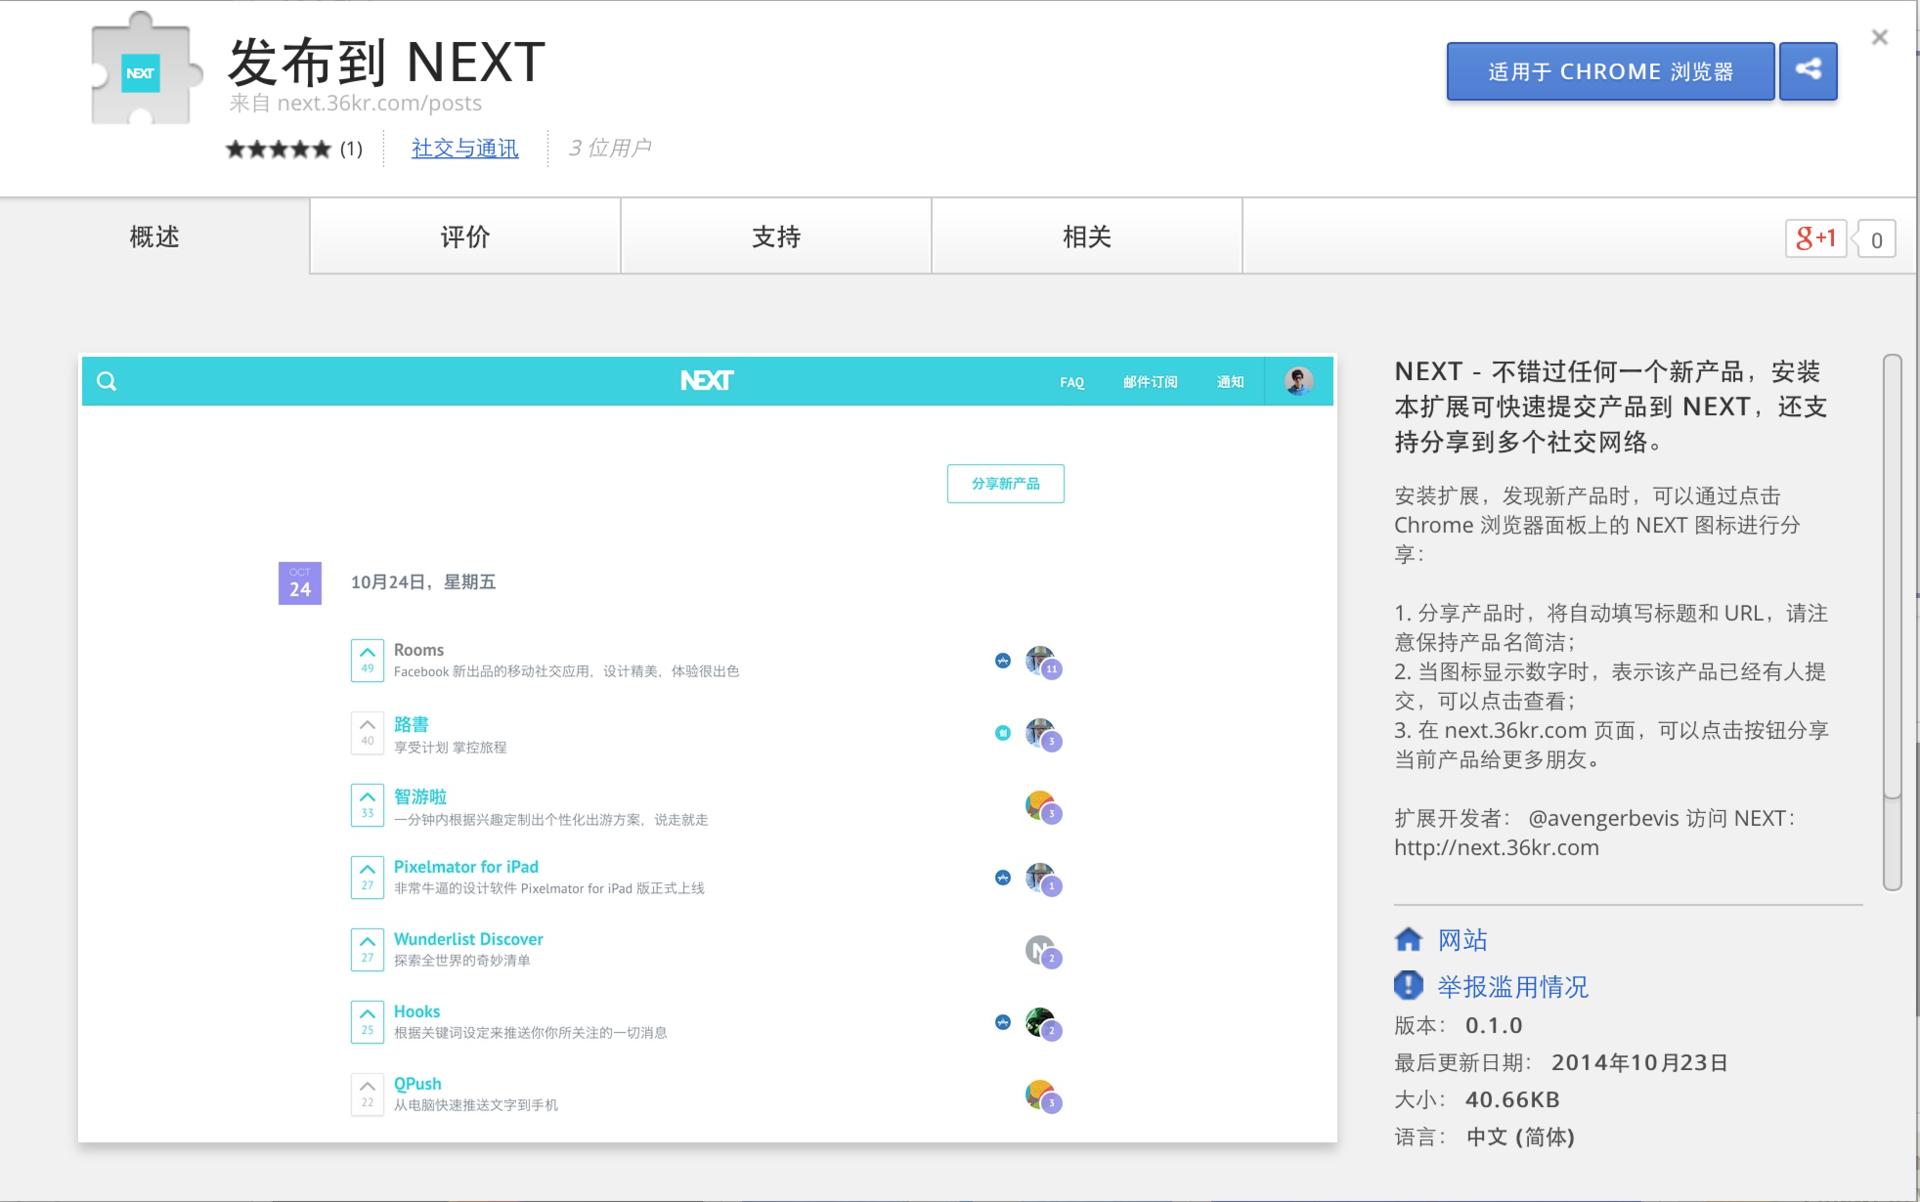Switch to the 支持 tab
Image resolution: width=1920 pixels, height=1202 pixels.
point(776,236)
